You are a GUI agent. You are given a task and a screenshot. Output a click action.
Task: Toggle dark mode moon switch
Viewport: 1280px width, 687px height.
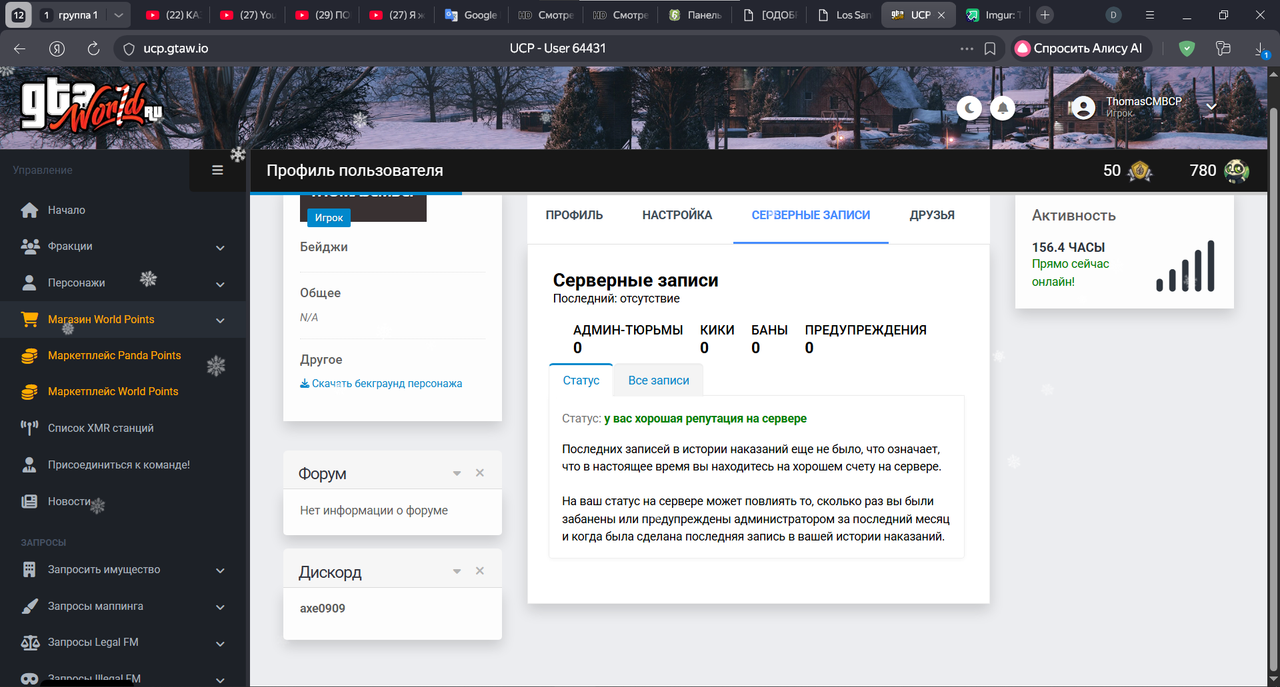tap(969, 108)
